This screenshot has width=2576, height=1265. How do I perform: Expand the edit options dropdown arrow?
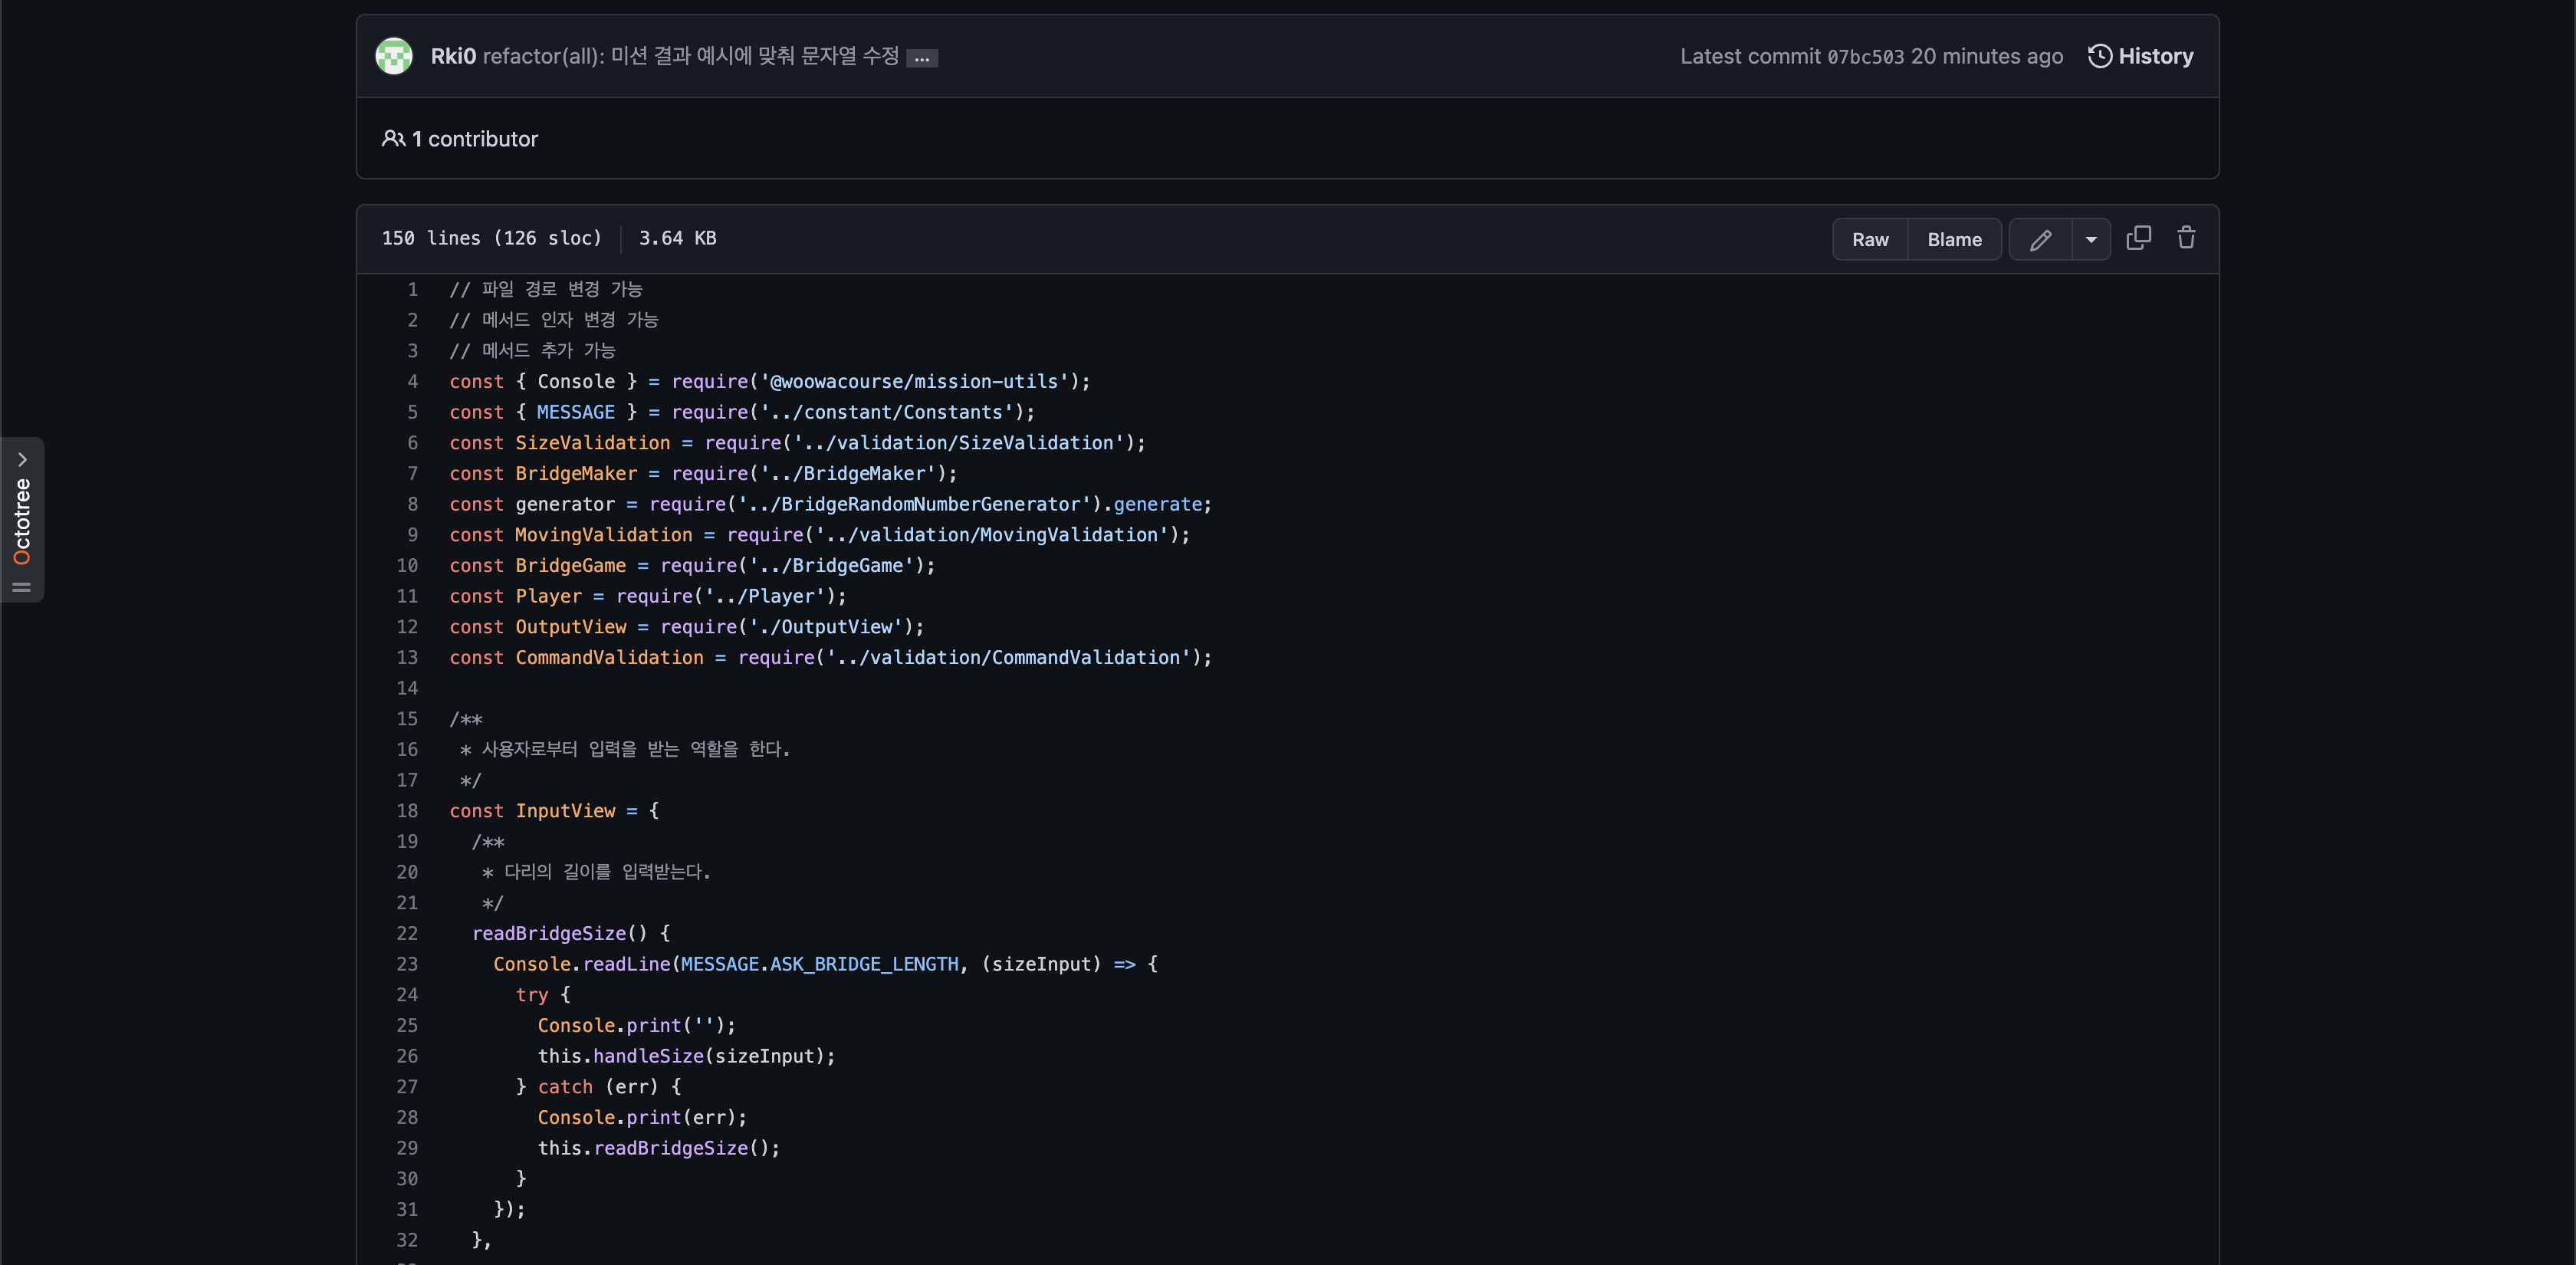pyautogui.click(x=2090, y=238)
